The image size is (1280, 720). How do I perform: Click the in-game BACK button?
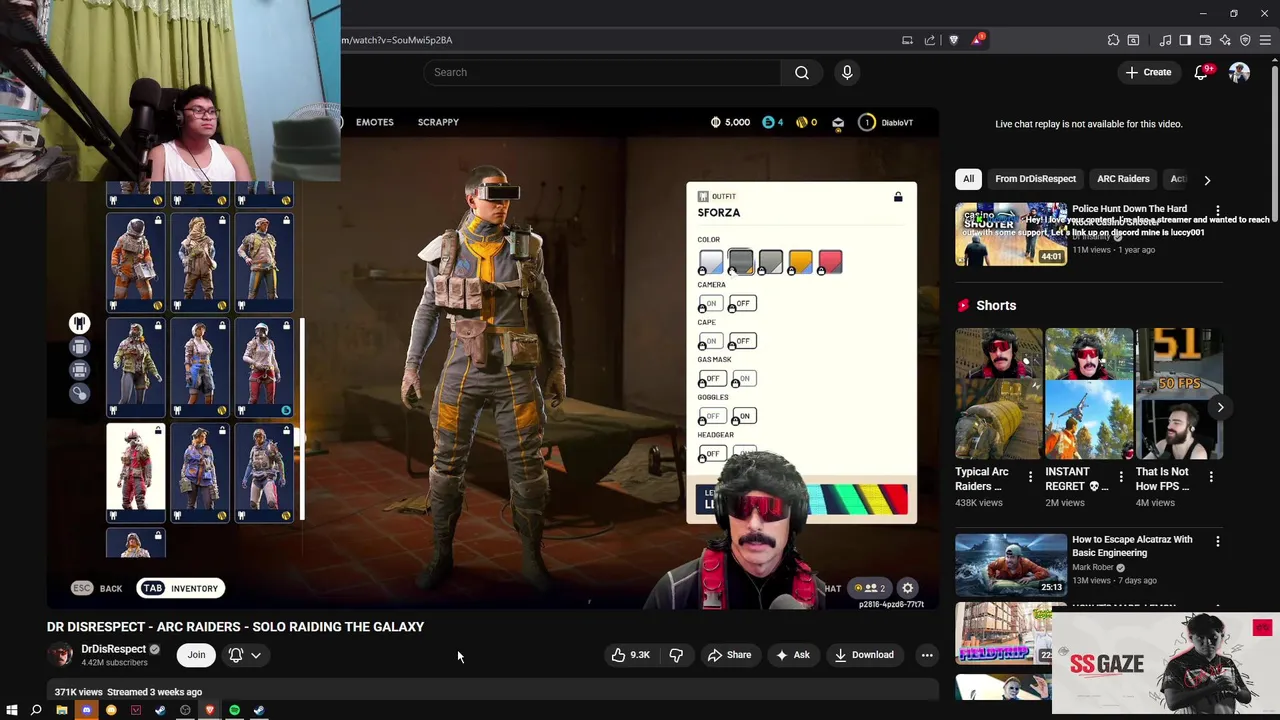pyautogui.click(x=98, y=588)
